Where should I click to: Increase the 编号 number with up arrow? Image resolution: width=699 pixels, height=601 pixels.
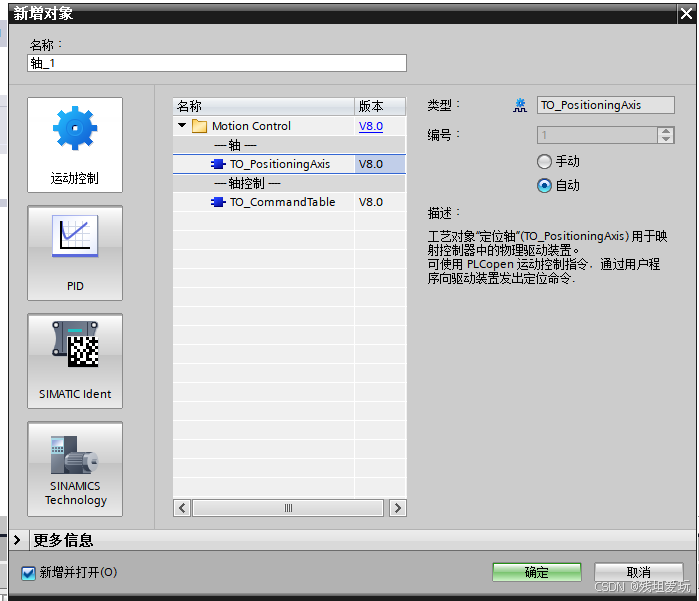666,131
